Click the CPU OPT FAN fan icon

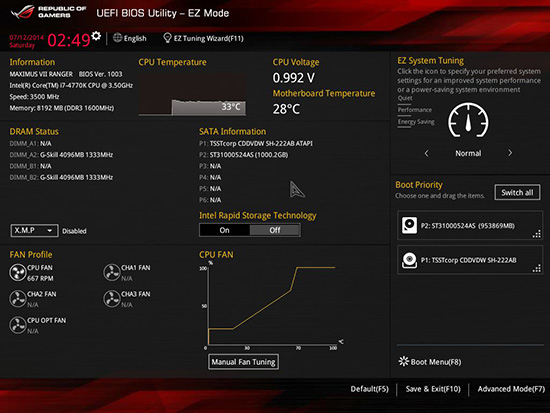(x=18, y=325)
